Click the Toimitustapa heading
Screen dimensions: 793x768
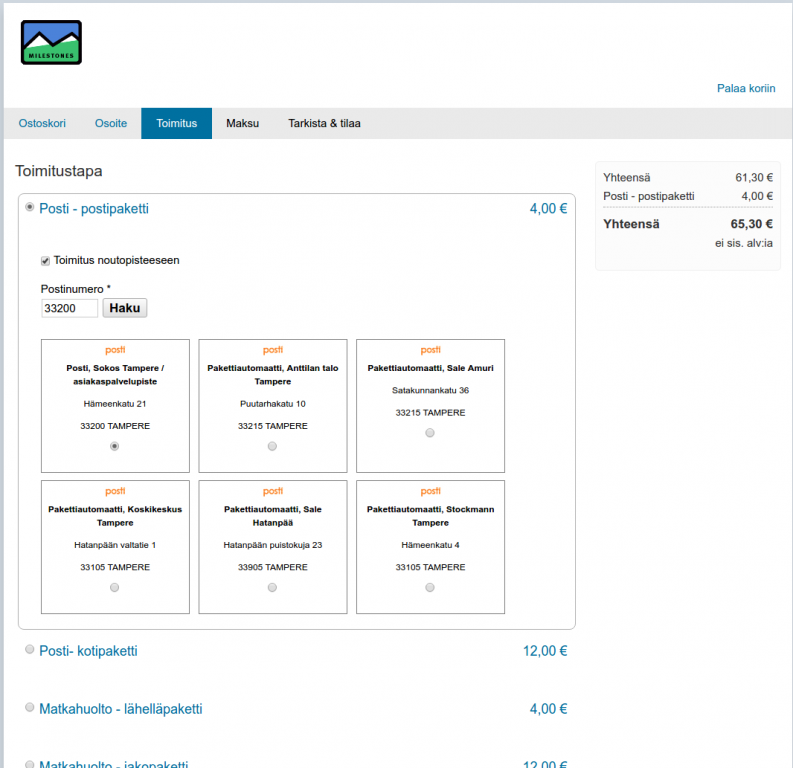(x=59, y=171)
